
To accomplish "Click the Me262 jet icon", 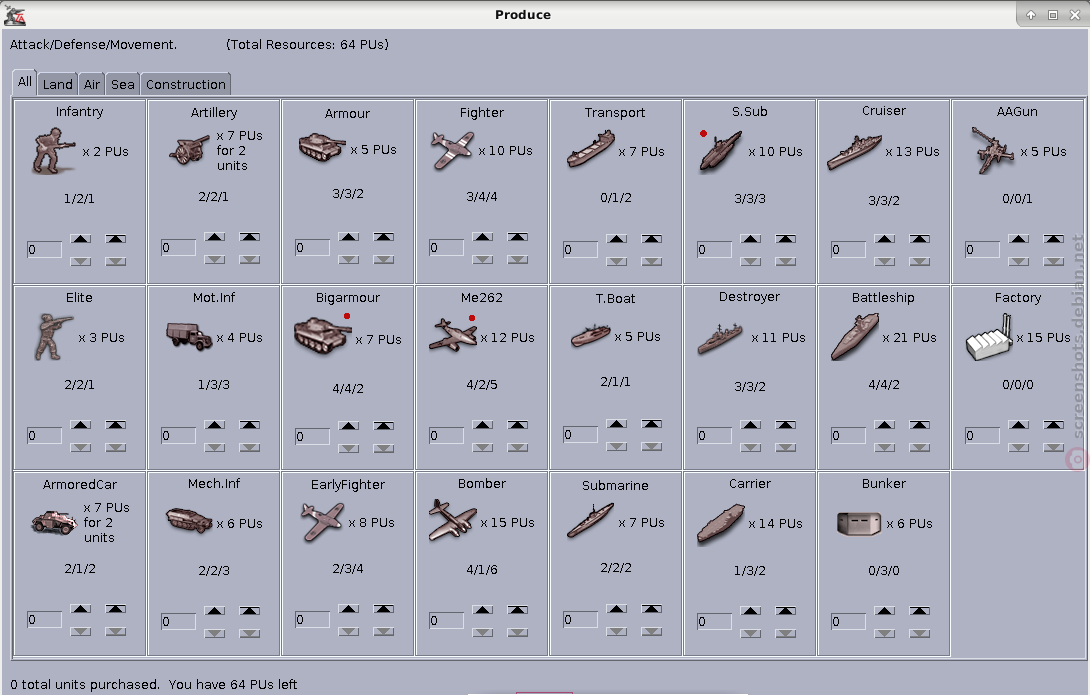I will [453, 335].
